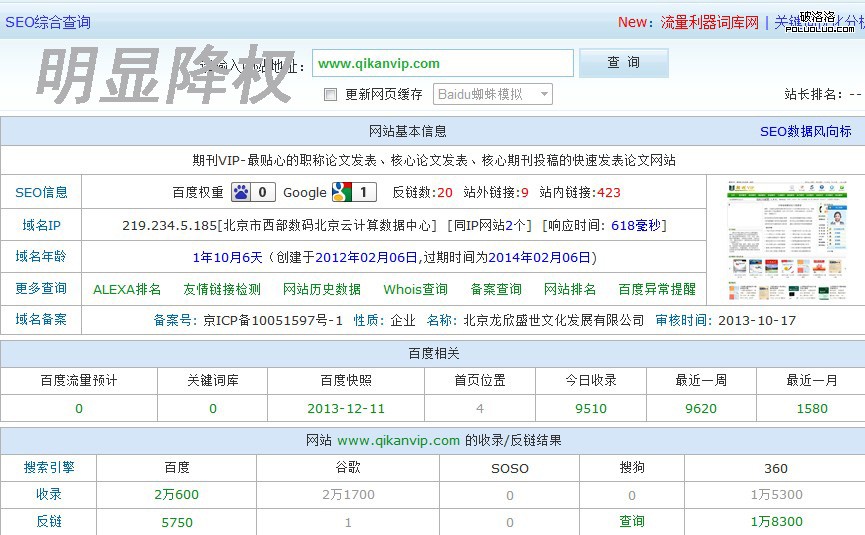The image size is (865, 535).
Task: Click the 关键词库 value 0
Action: coord(213,409)
